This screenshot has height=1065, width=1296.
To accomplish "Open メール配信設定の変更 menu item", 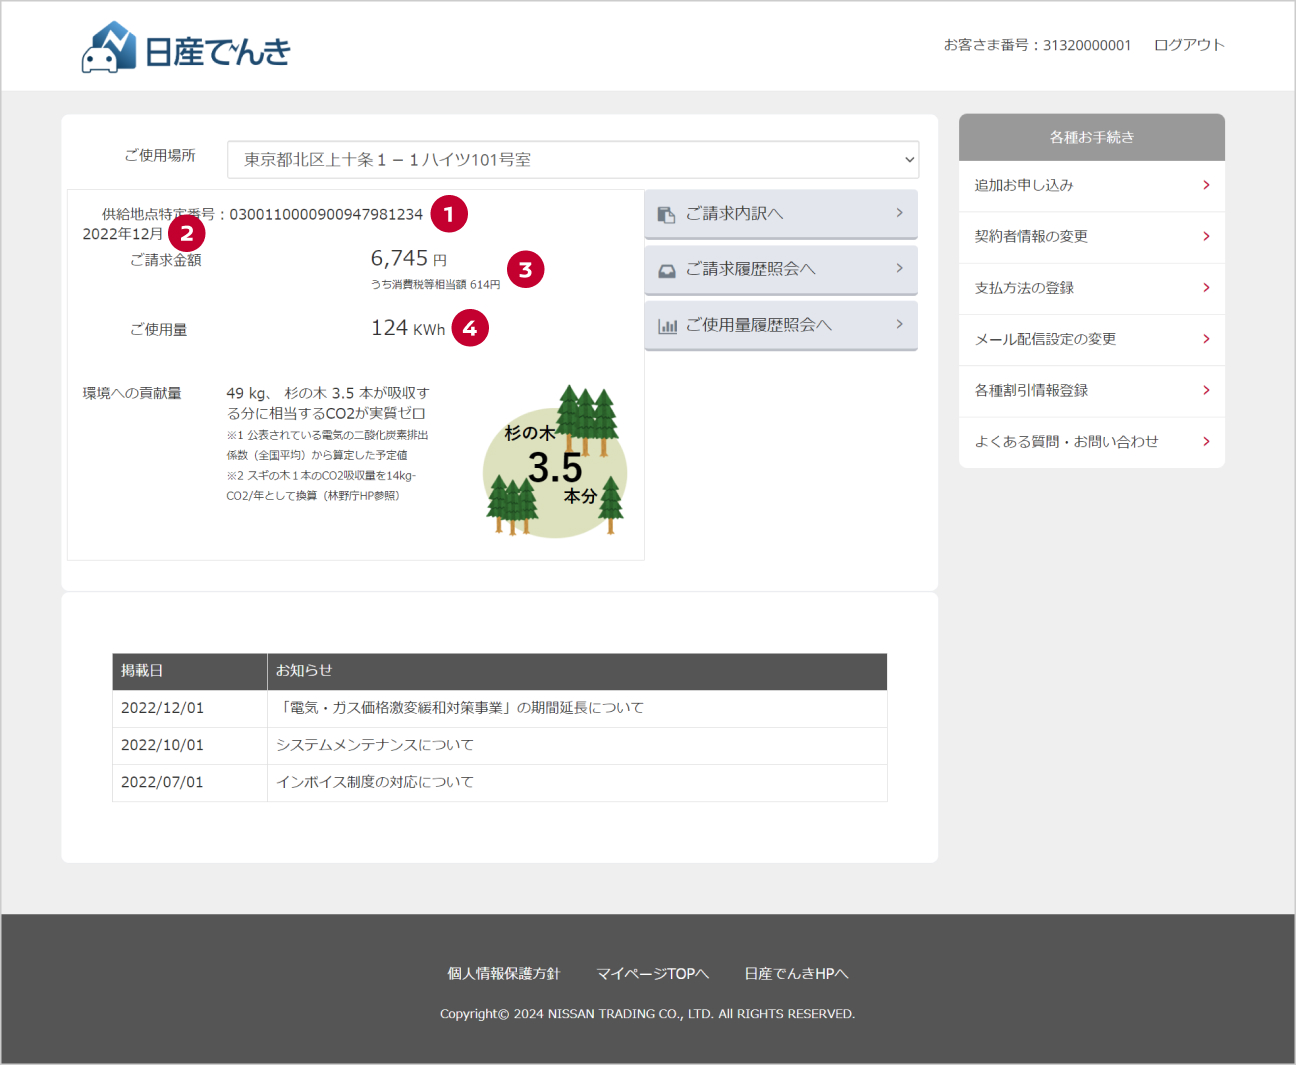I will pos(1045,339).
